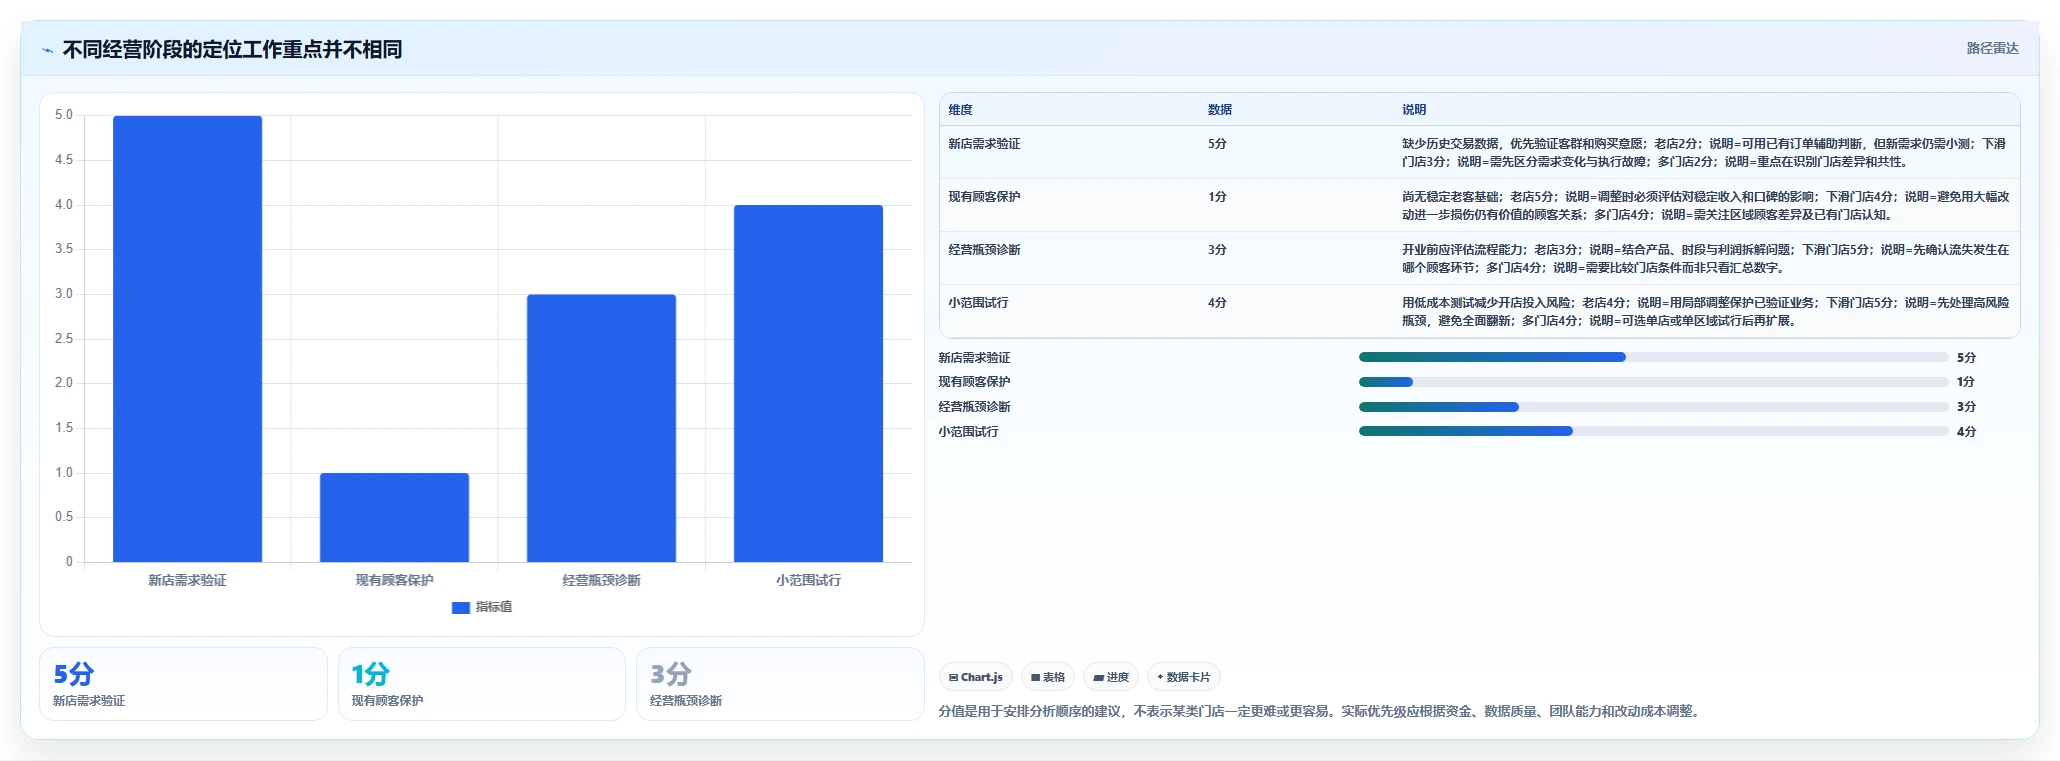Click the 2.5 y-axis tick label
2060x761 pixels.
(x=64, y=339)
